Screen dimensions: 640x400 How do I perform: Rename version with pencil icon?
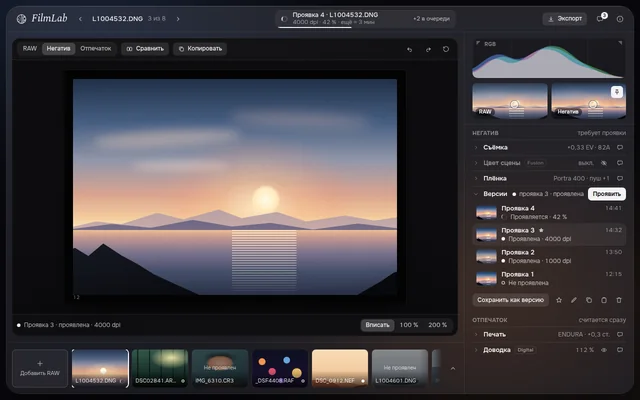pos(574,300)
